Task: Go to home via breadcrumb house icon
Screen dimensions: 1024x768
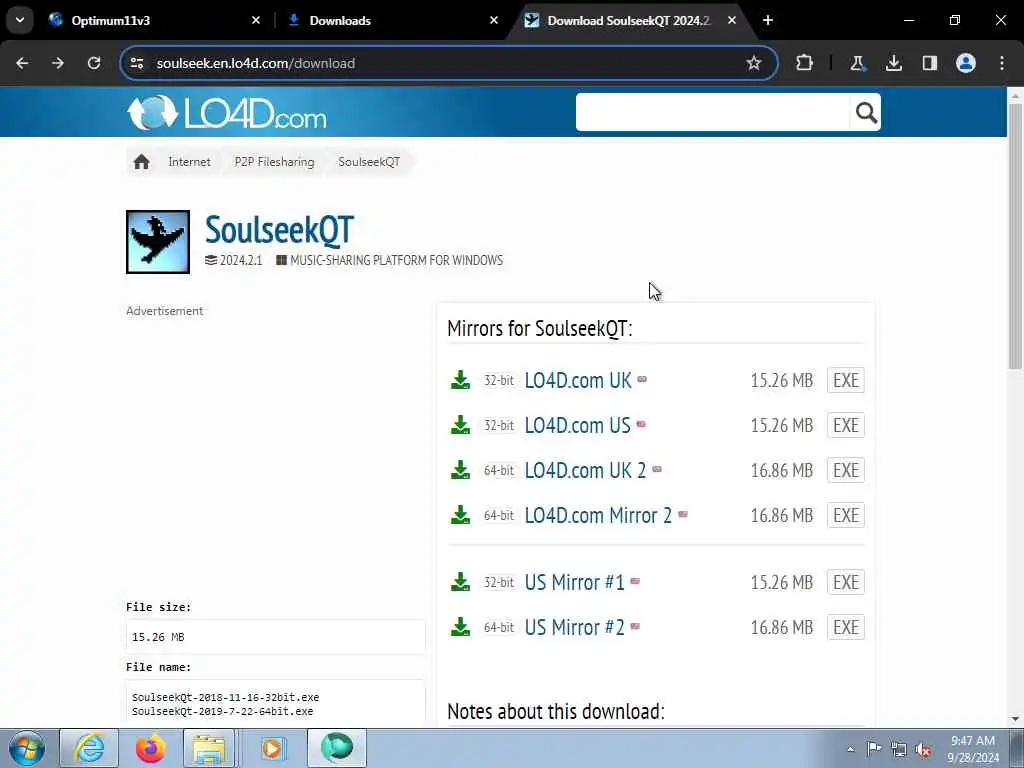Action: pos(142,162)
